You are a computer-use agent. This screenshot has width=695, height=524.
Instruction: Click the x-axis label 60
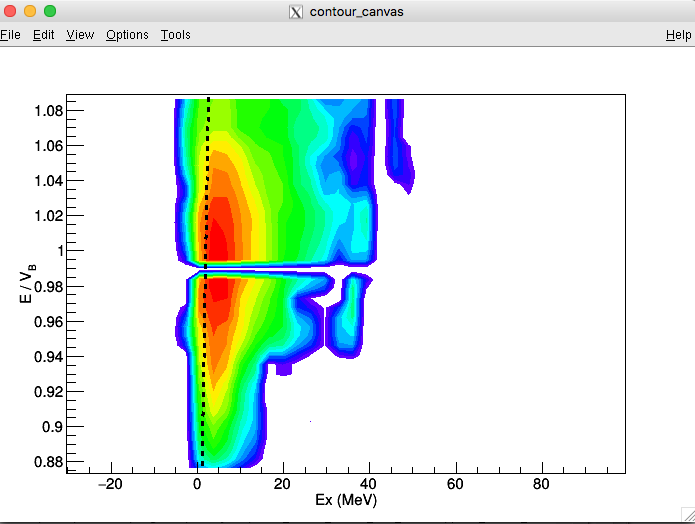(x=455, y=484)
